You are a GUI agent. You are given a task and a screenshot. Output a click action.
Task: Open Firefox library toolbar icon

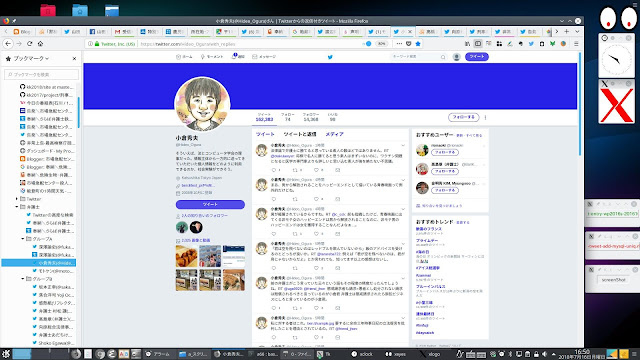coord(467,44)
